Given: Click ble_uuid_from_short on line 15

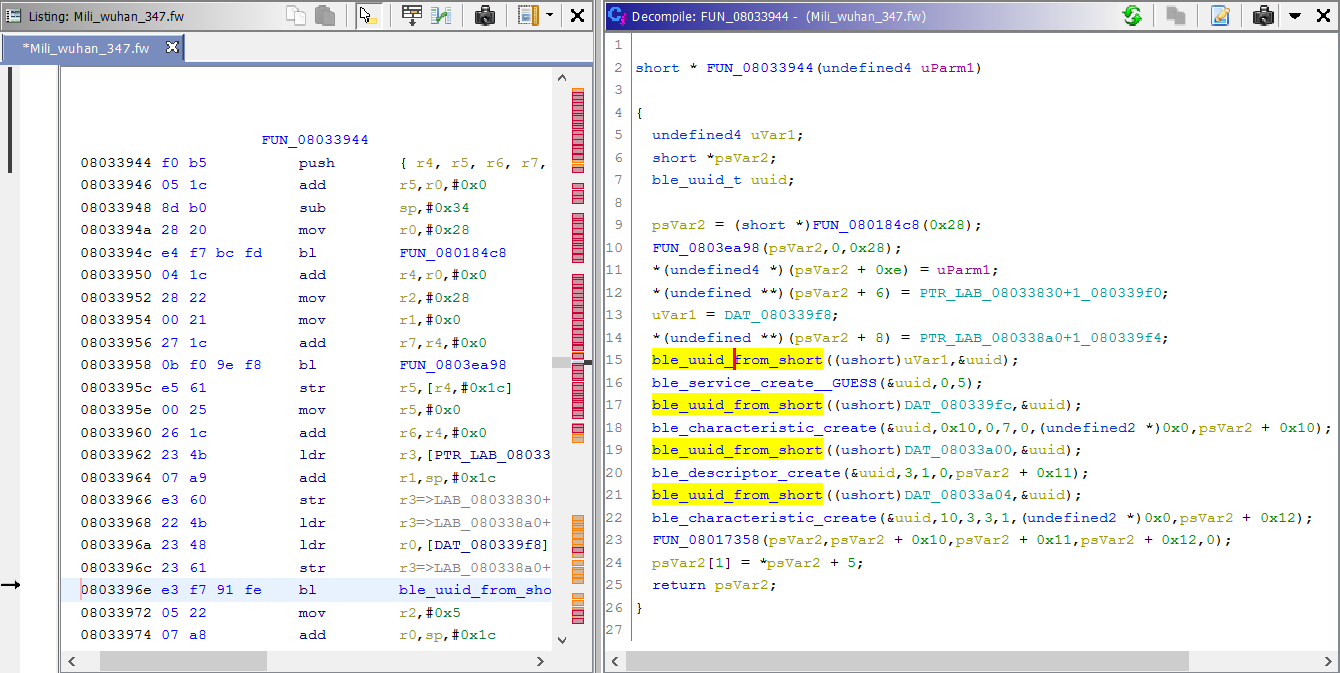Looking at the screenshot, I should point(737,360).
